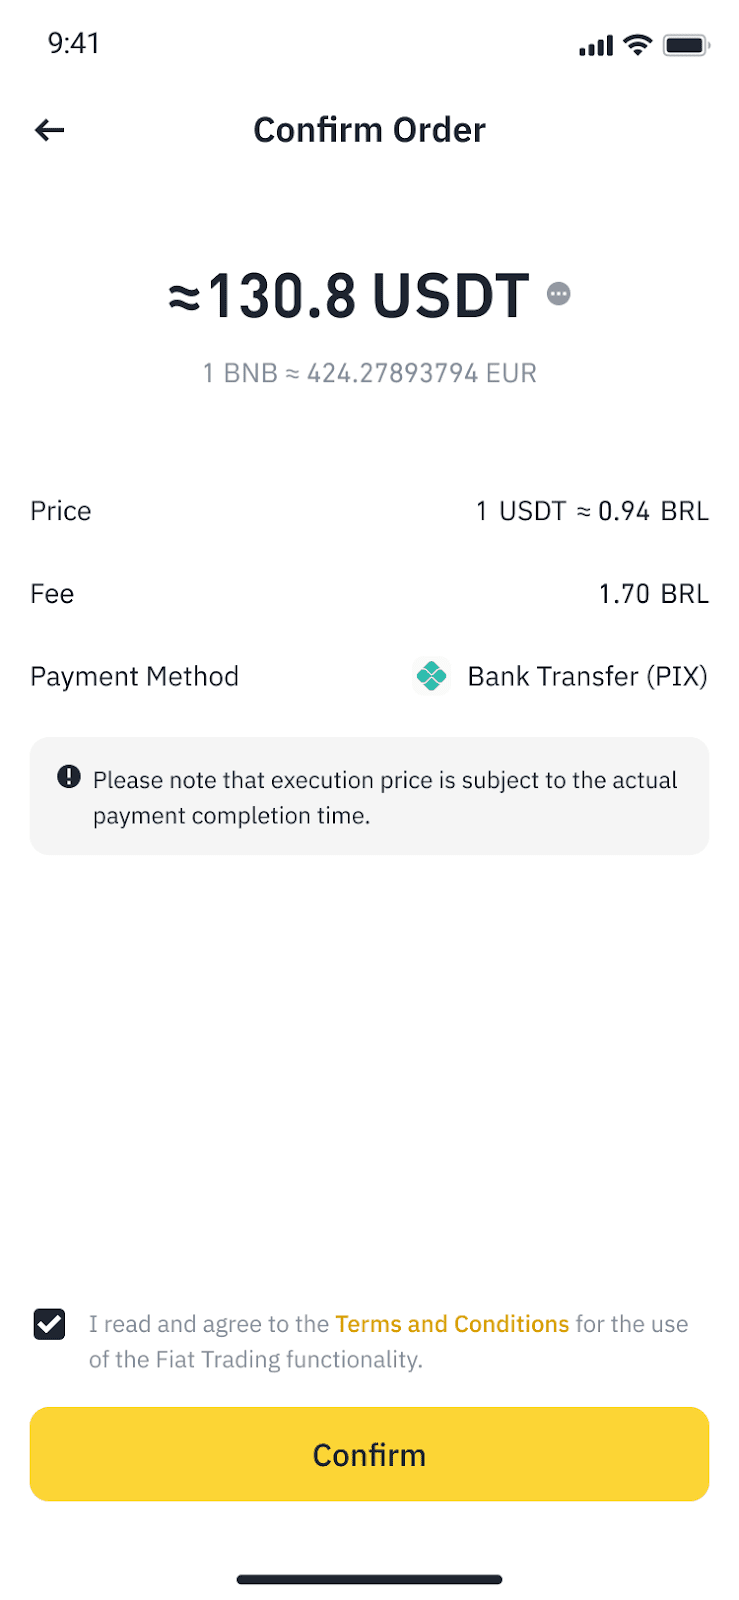The width and height of the screenshot is (739, 1600).
Task: Tap the 9:41 clock in status bar
Action: point(74,43)
